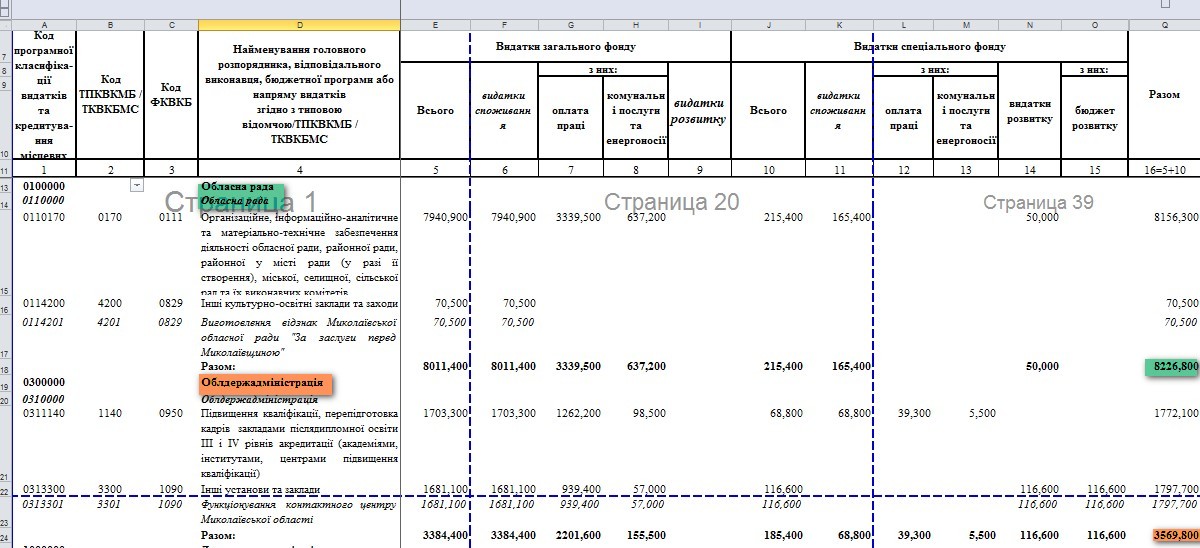Click the Select All corner box
1200x548 pixels.
coord(6,23)
